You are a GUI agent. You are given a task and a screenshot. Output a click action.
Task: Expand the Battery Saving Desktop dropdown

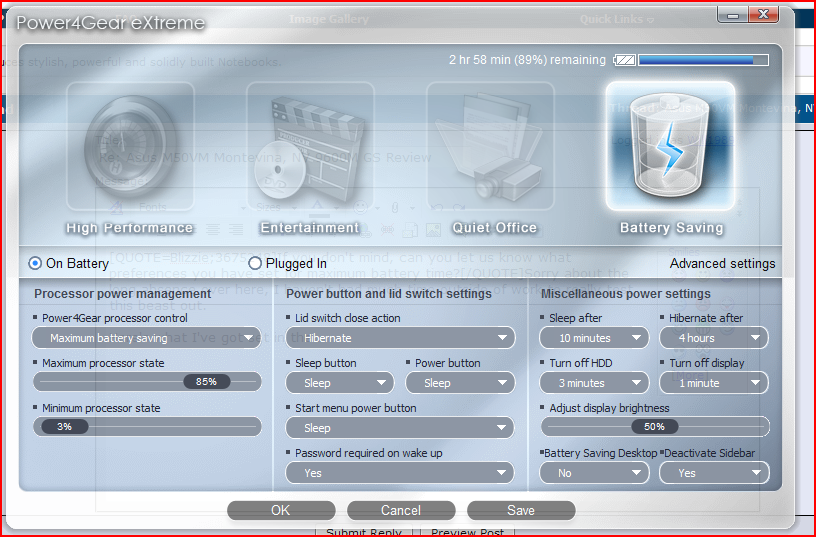pos(594,473)
